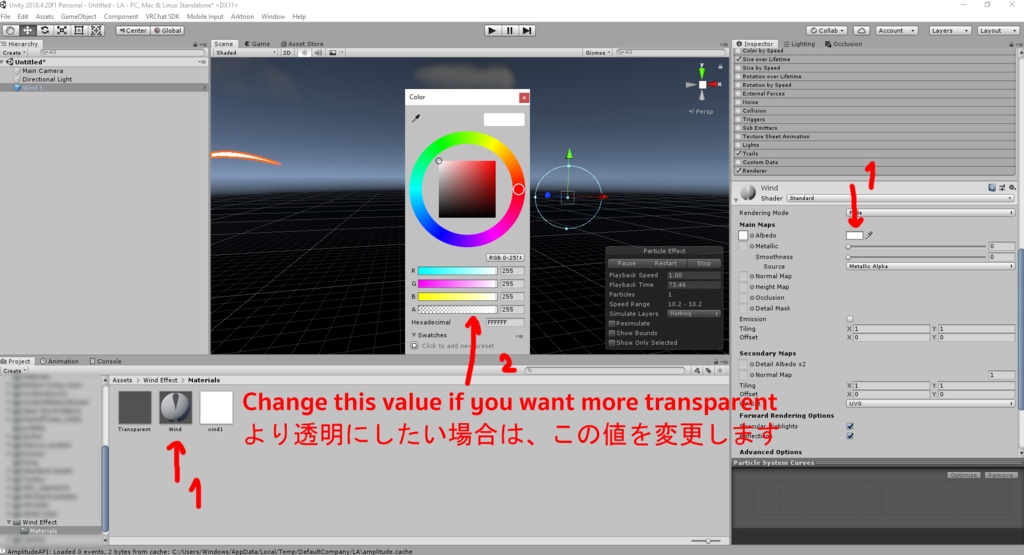Screen dimensions: 1024x555
Task: Open the Layers dropdown
Action: (x=948, y=30)
